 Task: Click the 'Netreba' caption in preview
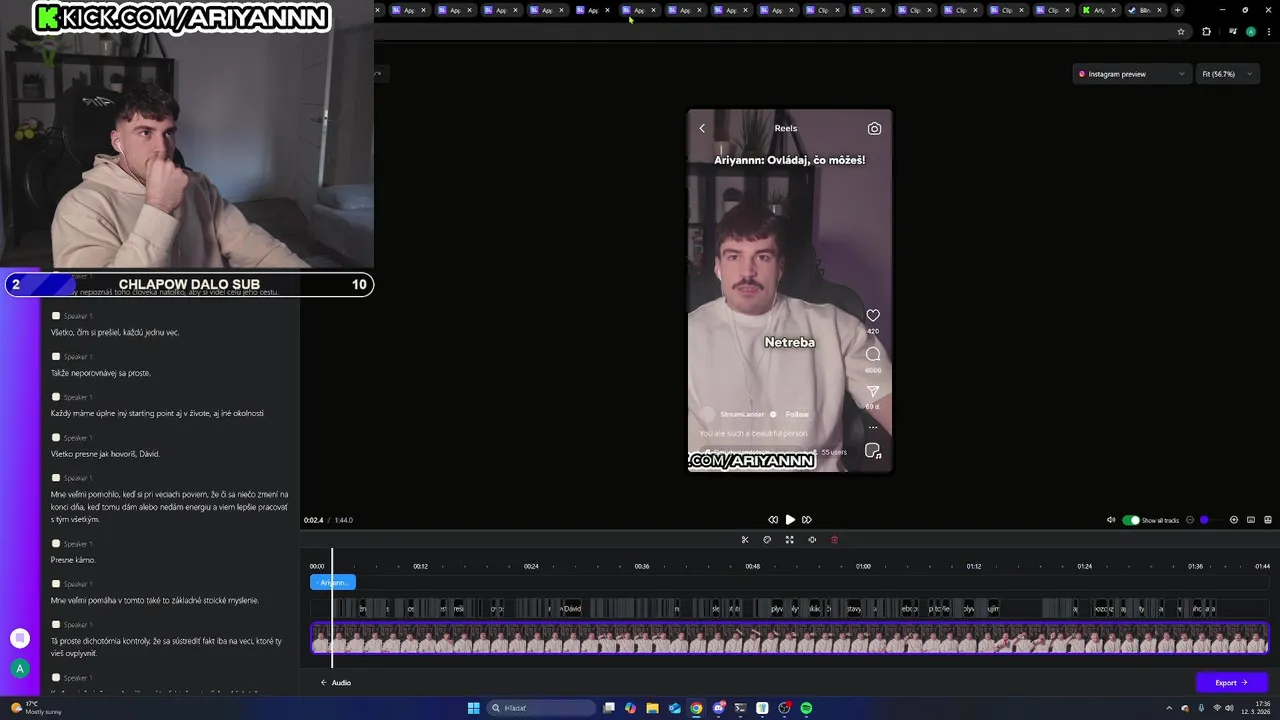pos(790,342)
